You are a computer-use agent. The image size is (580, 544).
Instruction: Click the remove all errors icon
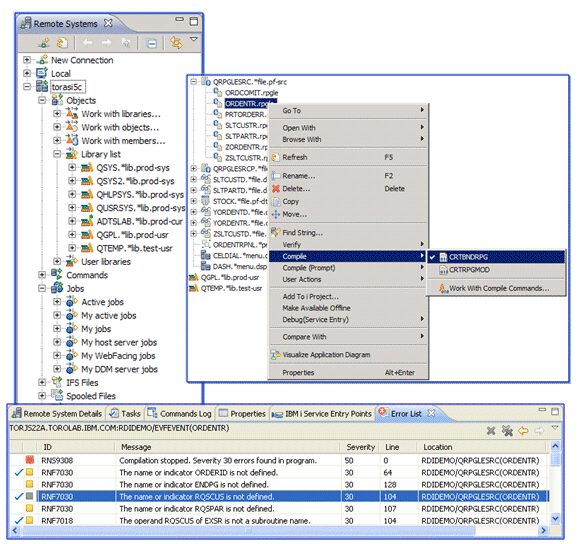[507, 430]
